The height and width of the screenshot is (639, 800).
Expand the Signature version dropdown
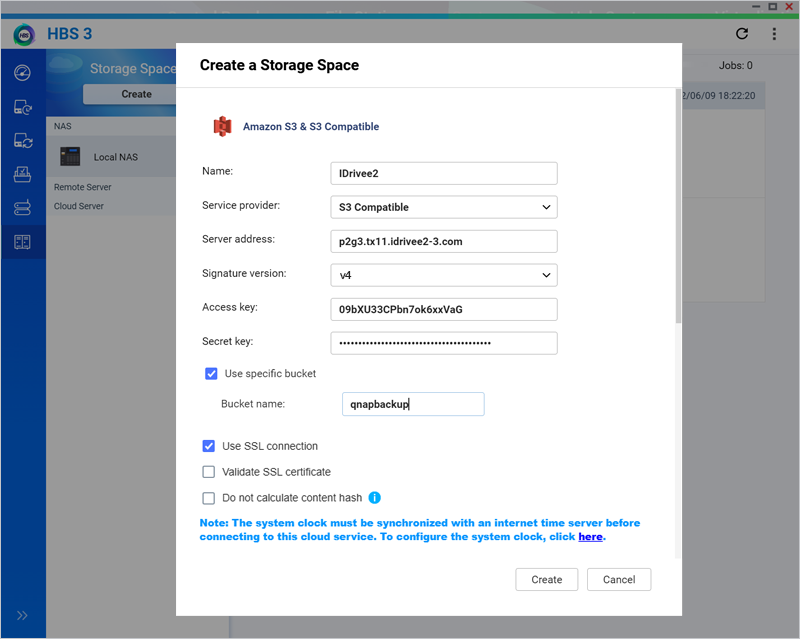coord(443,274)
